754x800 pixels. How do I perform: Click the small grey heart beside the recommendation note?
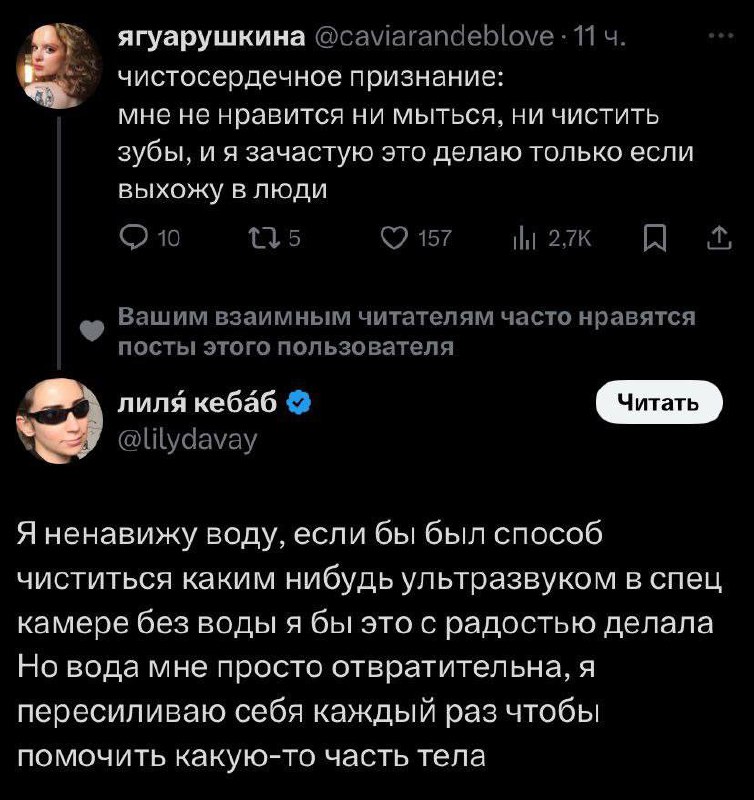[x=90, y=331]
